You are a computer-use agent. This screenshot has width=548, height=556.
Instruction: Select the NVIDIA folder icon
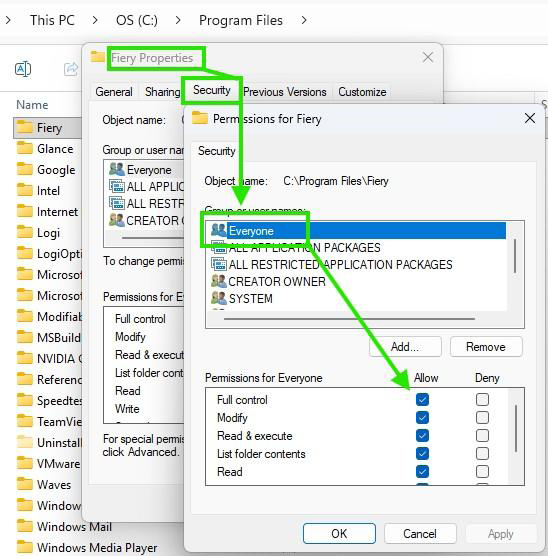pyautogui.click(x=24, y=358)
